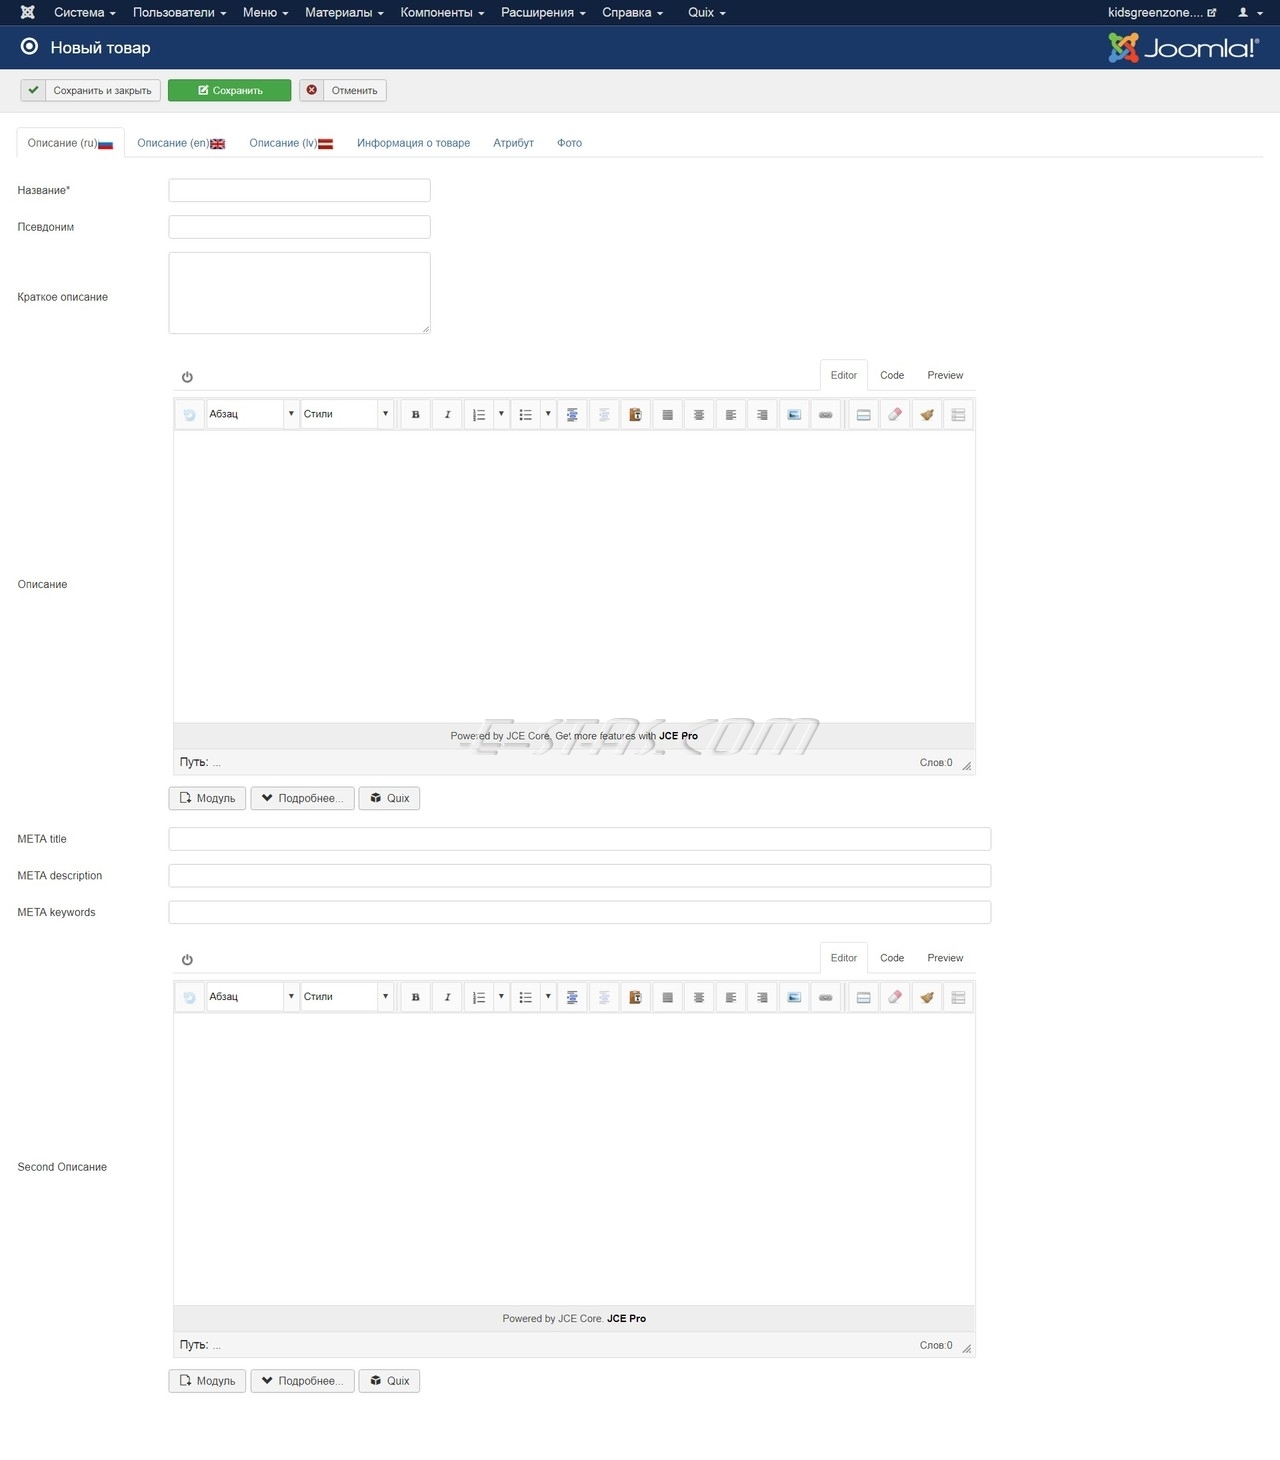
Task: Open the Фото tab
Action: pos(569,143)
